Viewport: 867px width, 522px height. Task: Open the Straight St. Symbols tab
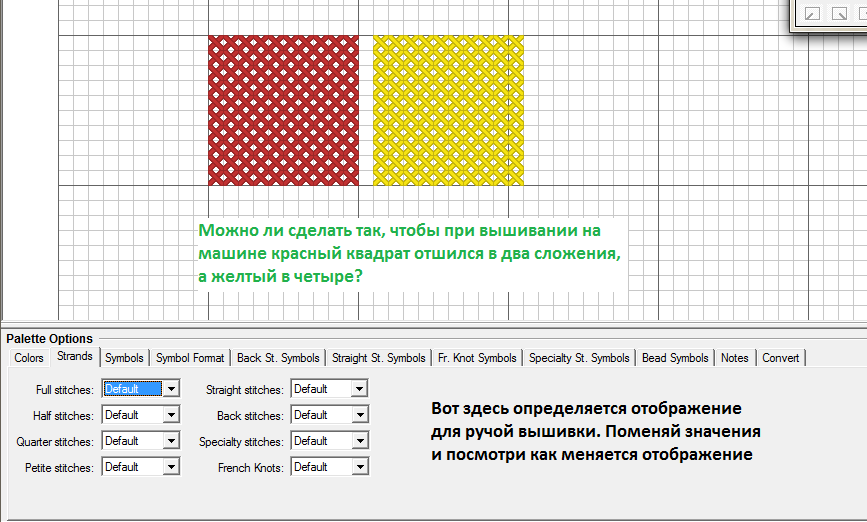(x=379, y=358)
